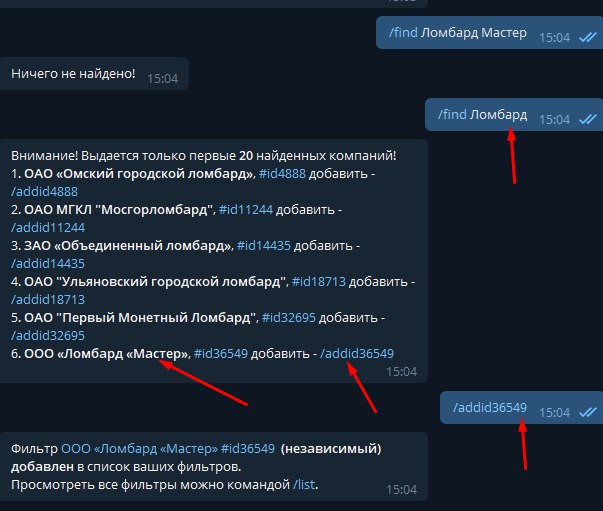This screenshot has width=603, height=511.
Task: Select hashtag #id32695
Action: (288, 318)
